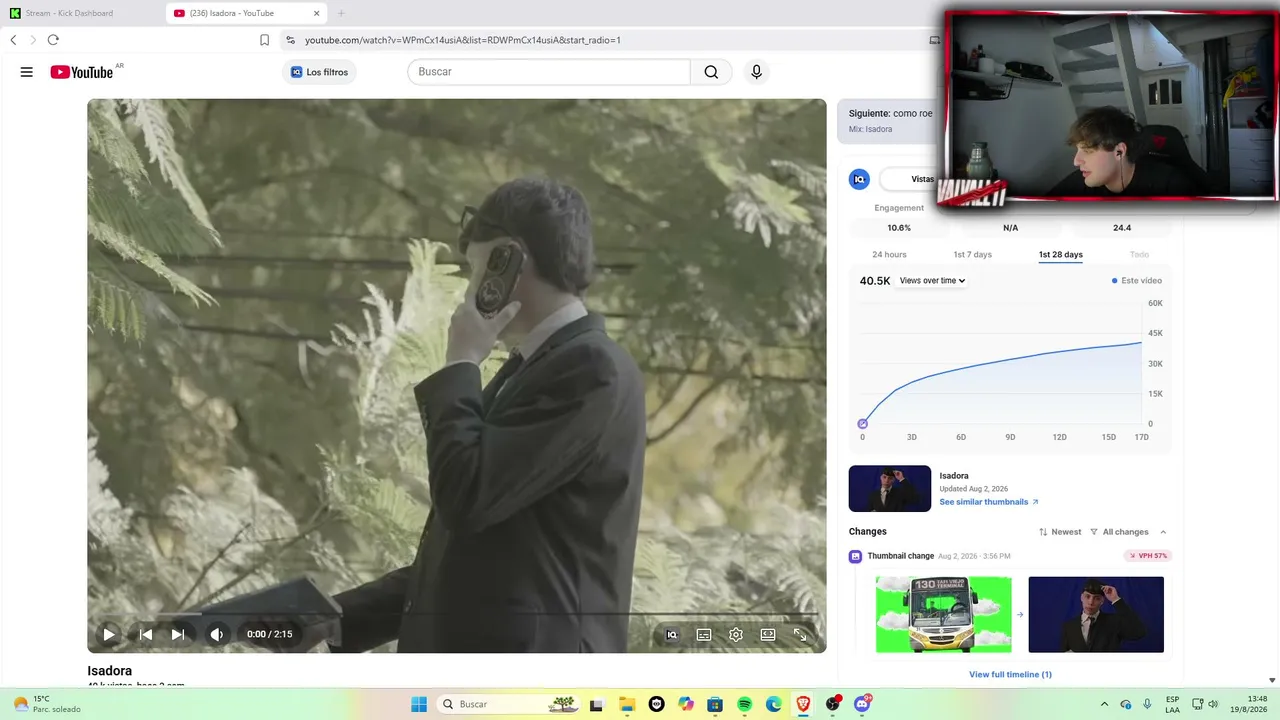Switch chart range to 24 hours
The height and width of the screenshot is (720, 1280).
pyautogui.click(x=889, y=255)
